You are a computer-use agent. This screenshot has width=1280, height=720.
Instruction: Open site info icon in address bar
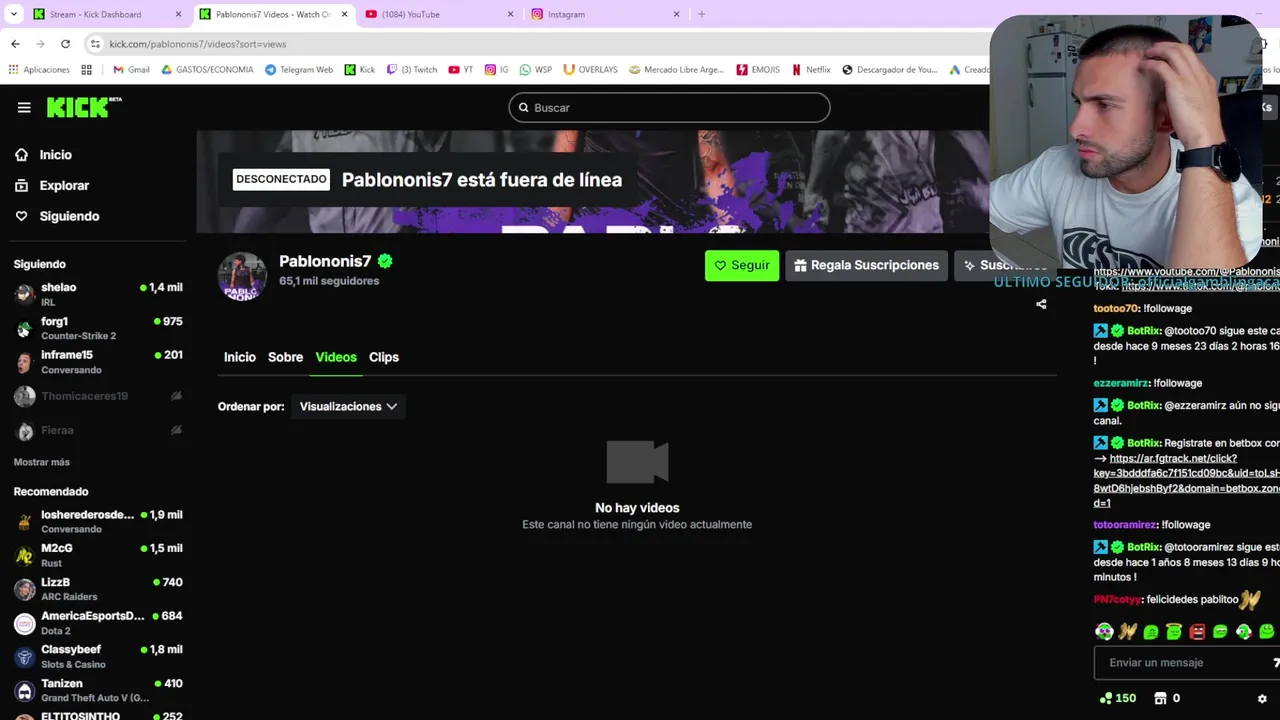(95, 44)
